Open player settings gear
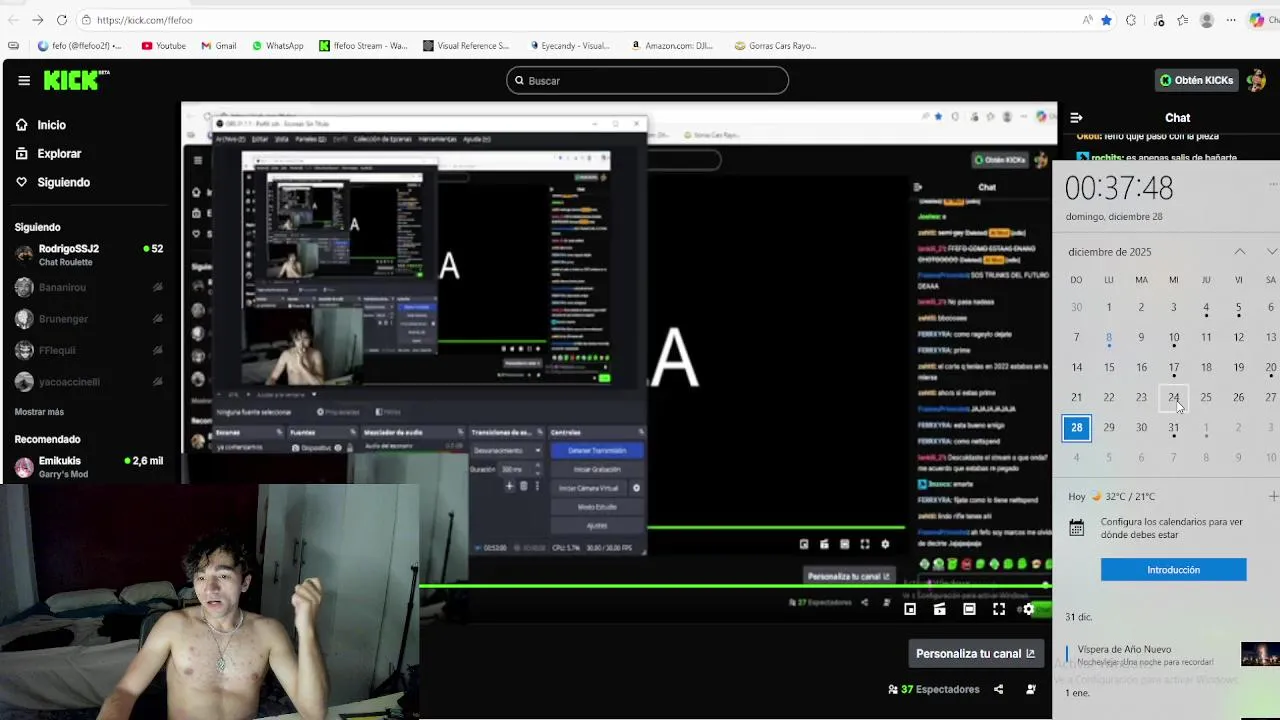The width and height of the screenshot is (1280, 720). pyautogui.click(x=1028, y=609)
